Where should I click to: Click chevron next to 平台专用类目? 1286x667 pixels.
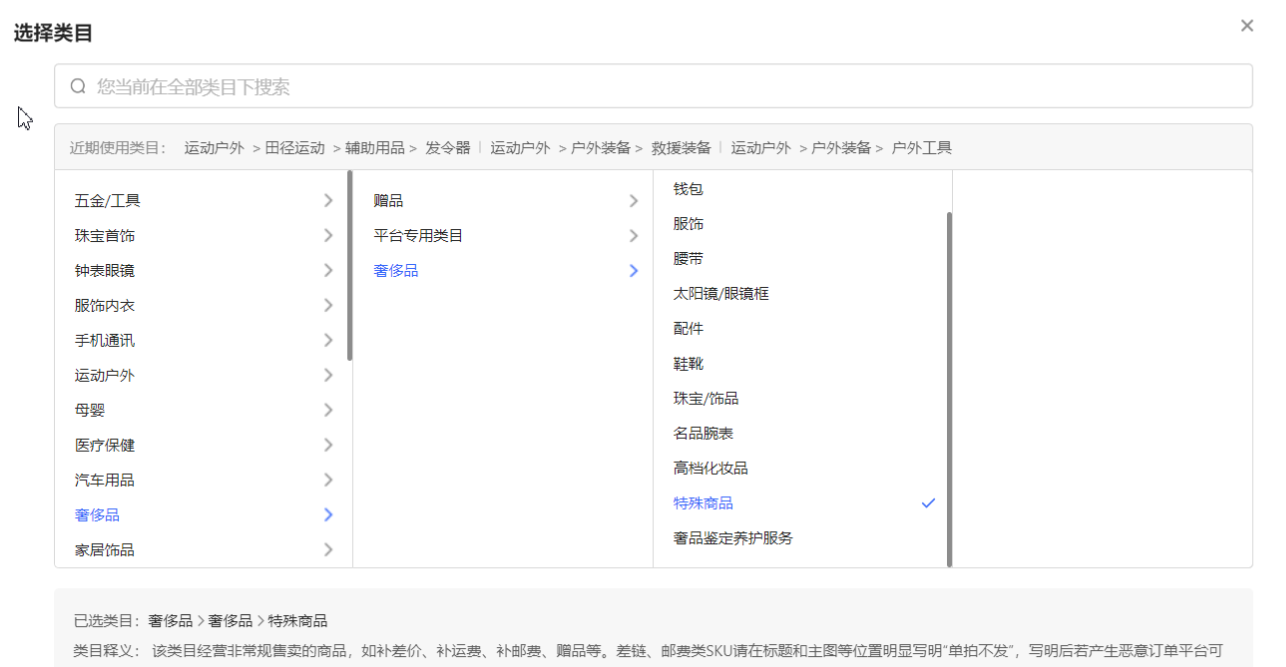pyautogui.click(x=633, y=236)
